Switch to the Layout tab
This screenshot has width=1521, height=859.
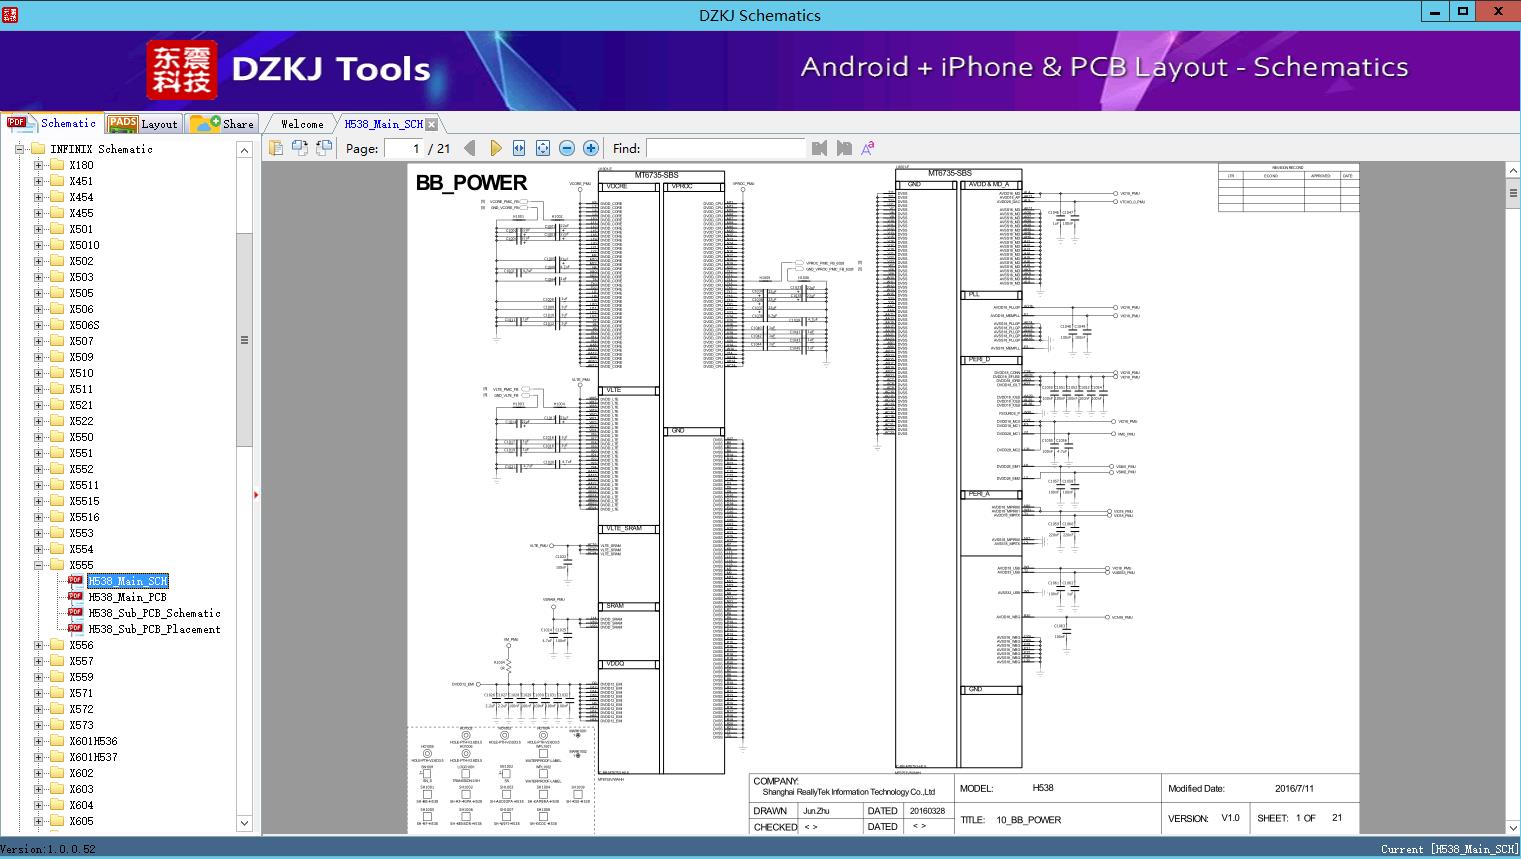coord(143,124)
